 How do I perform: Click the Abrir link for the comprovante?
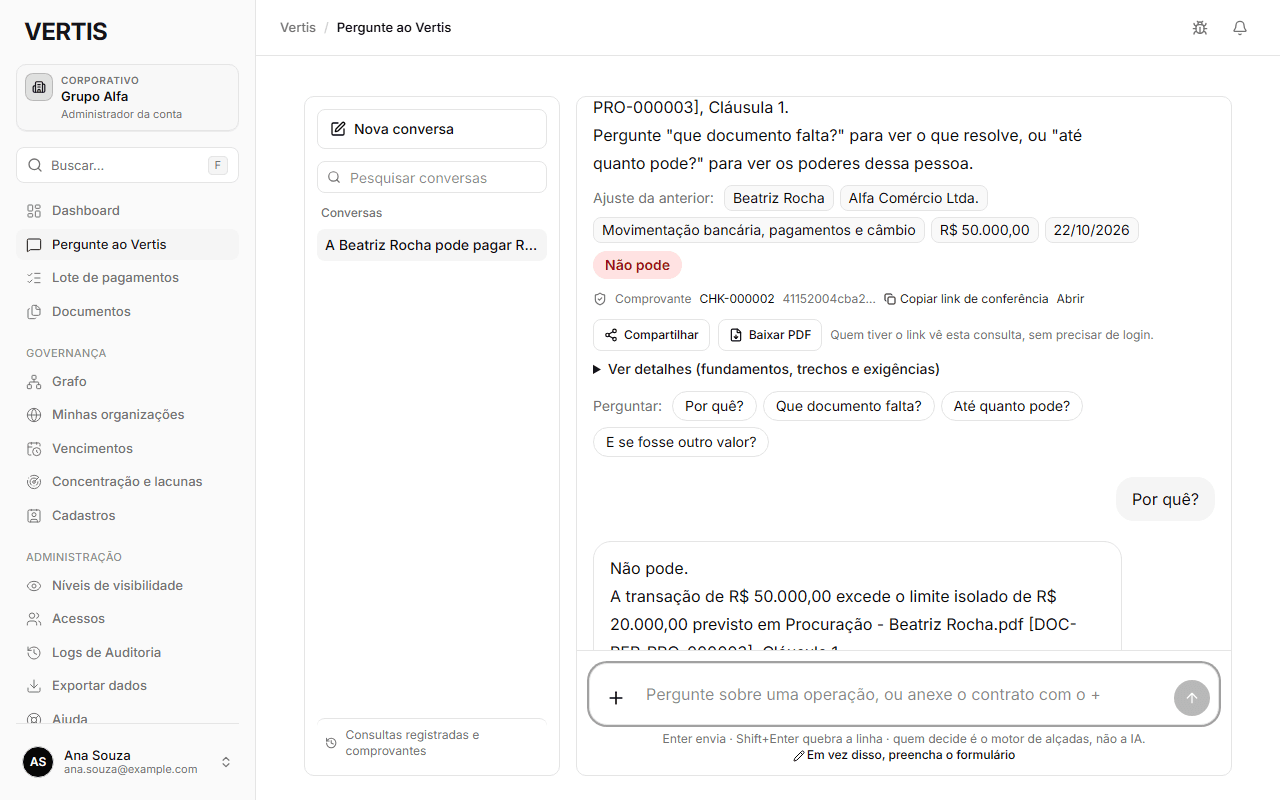pos(1070,299)
